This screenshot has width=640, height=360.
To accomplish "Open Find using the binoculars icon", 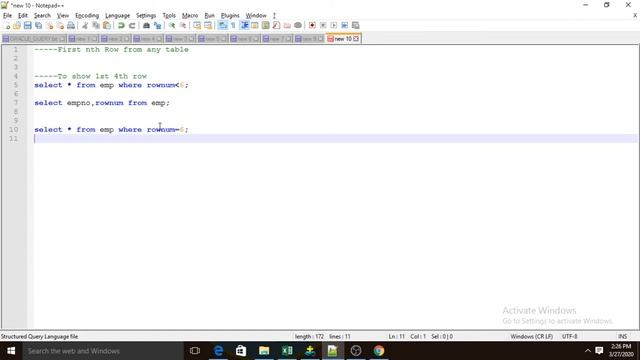I will click(146, 25).
